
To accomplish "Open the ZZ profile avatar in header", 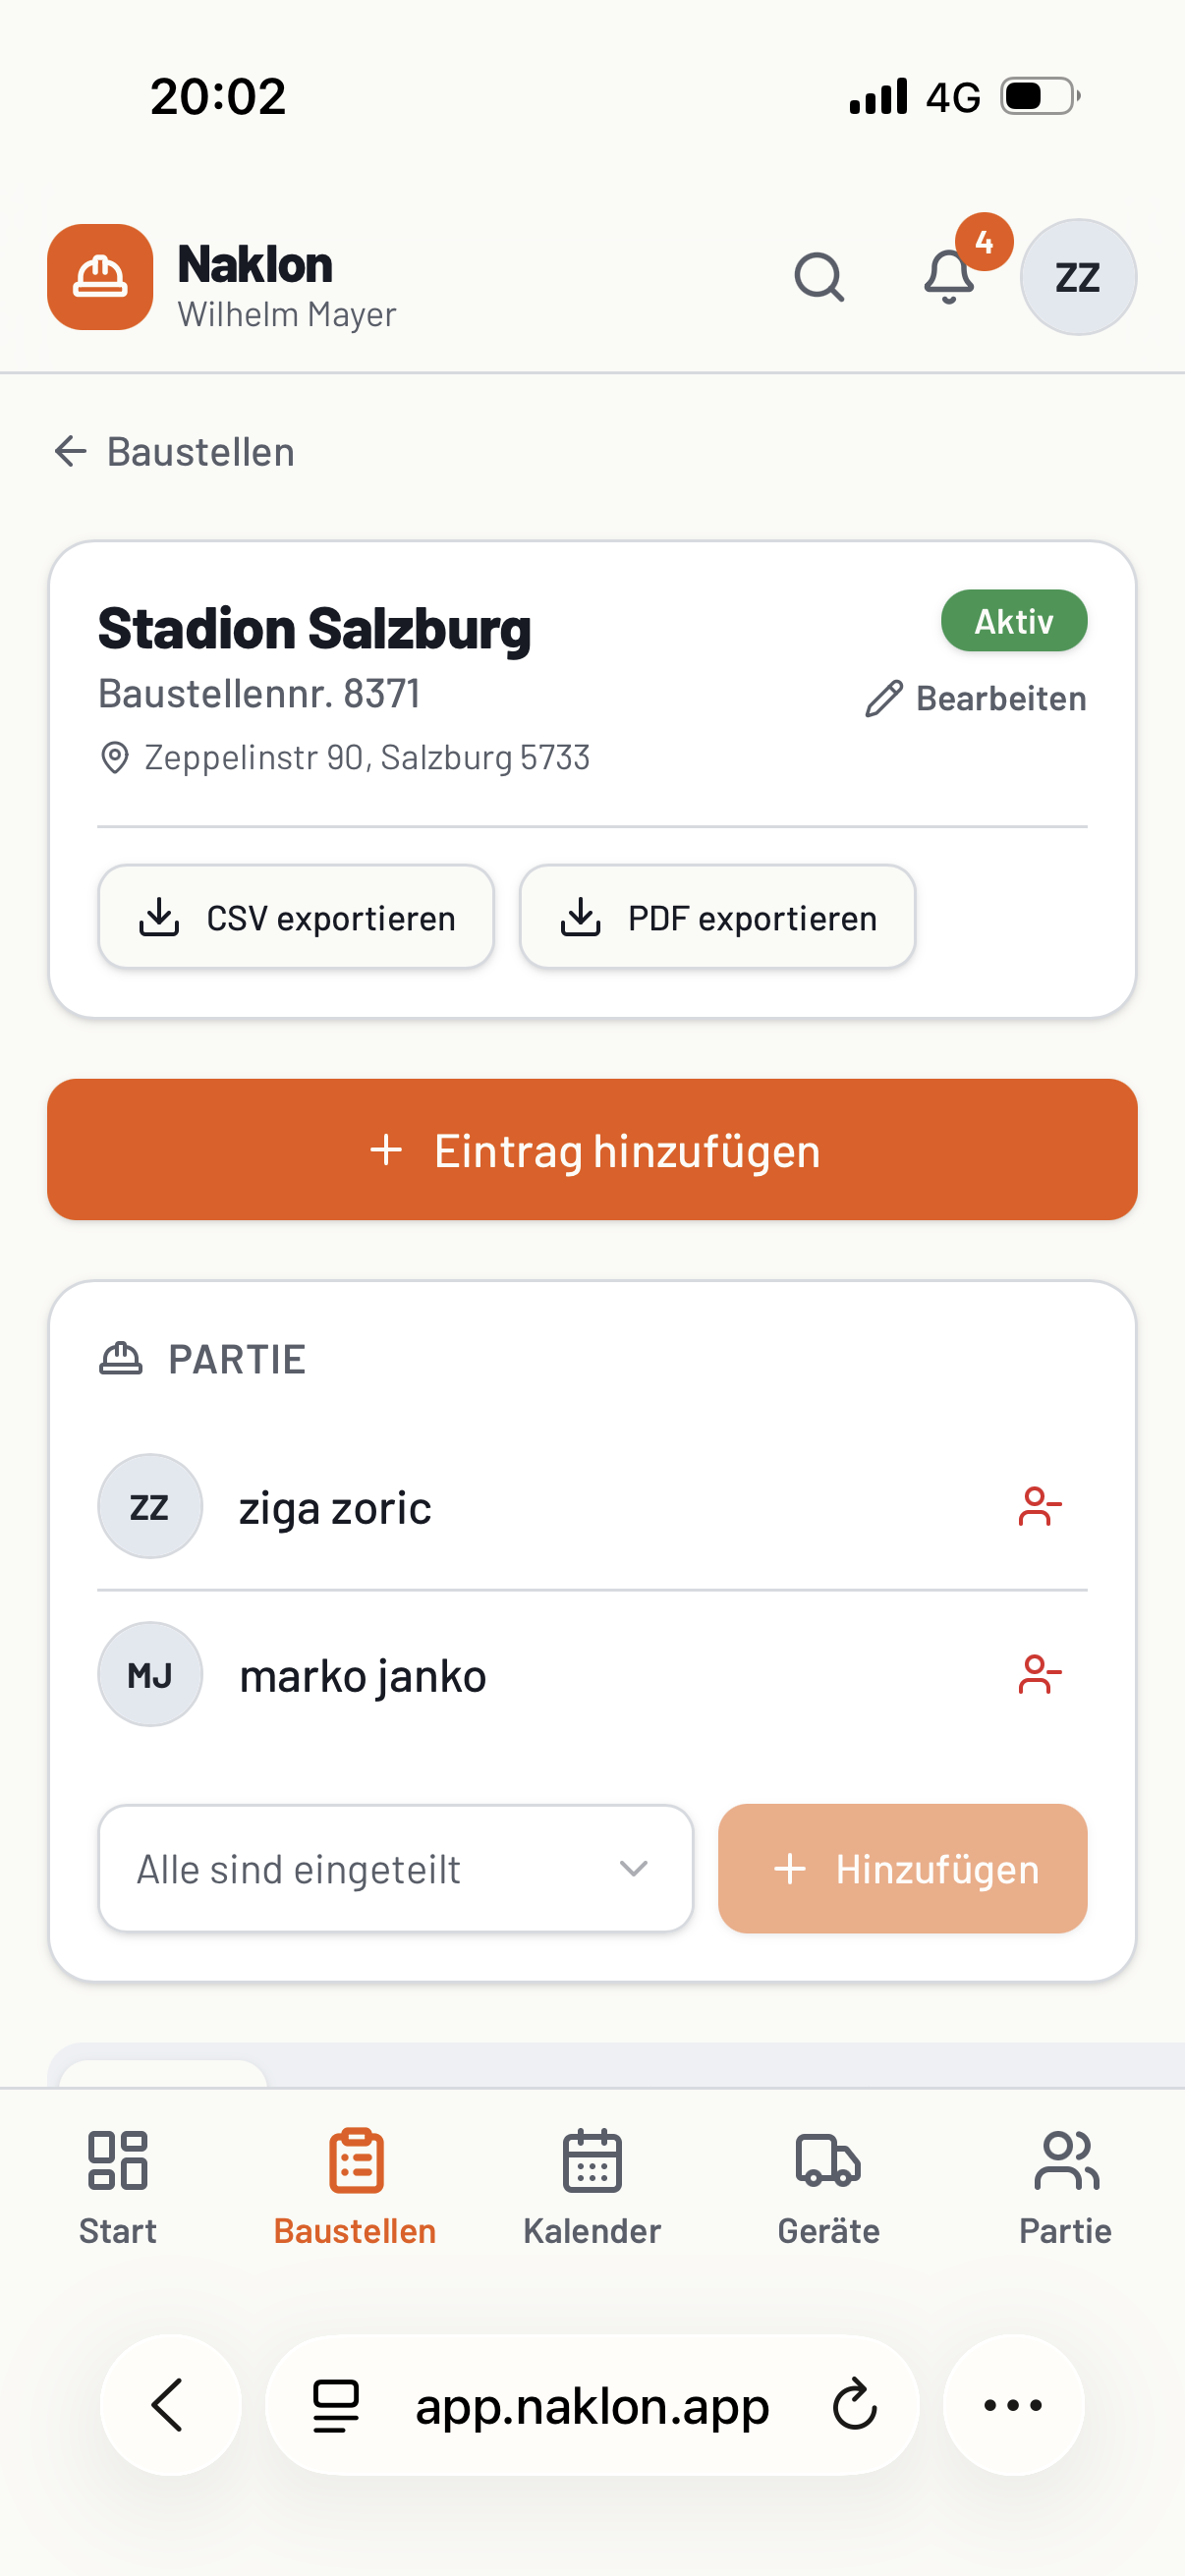I will tap(1078, 277).
